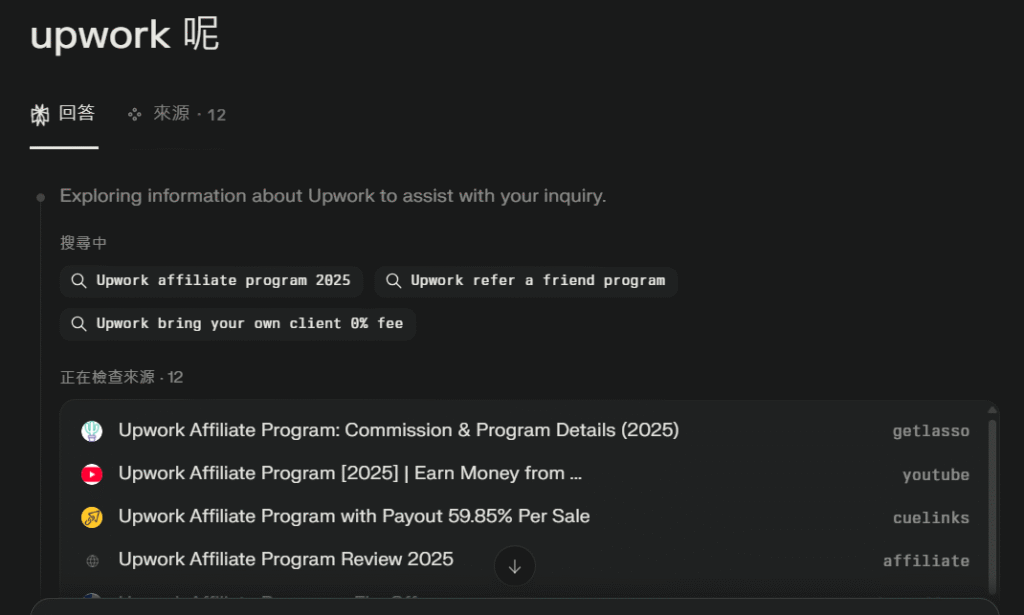Open the Commission & Program Details (2025) link
The height and width of the screenshot is (615, 1024).
[x=398, y=430]
